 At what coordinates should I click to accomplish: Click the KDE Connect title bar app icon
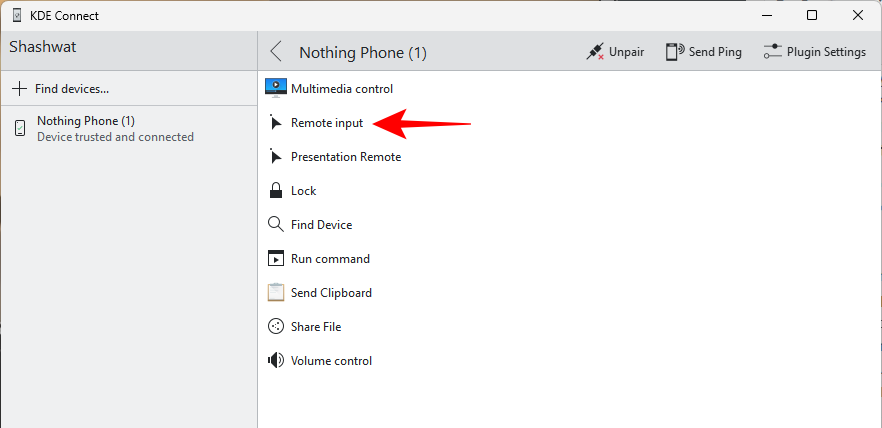pyautogui.click(x=17, y=16)
